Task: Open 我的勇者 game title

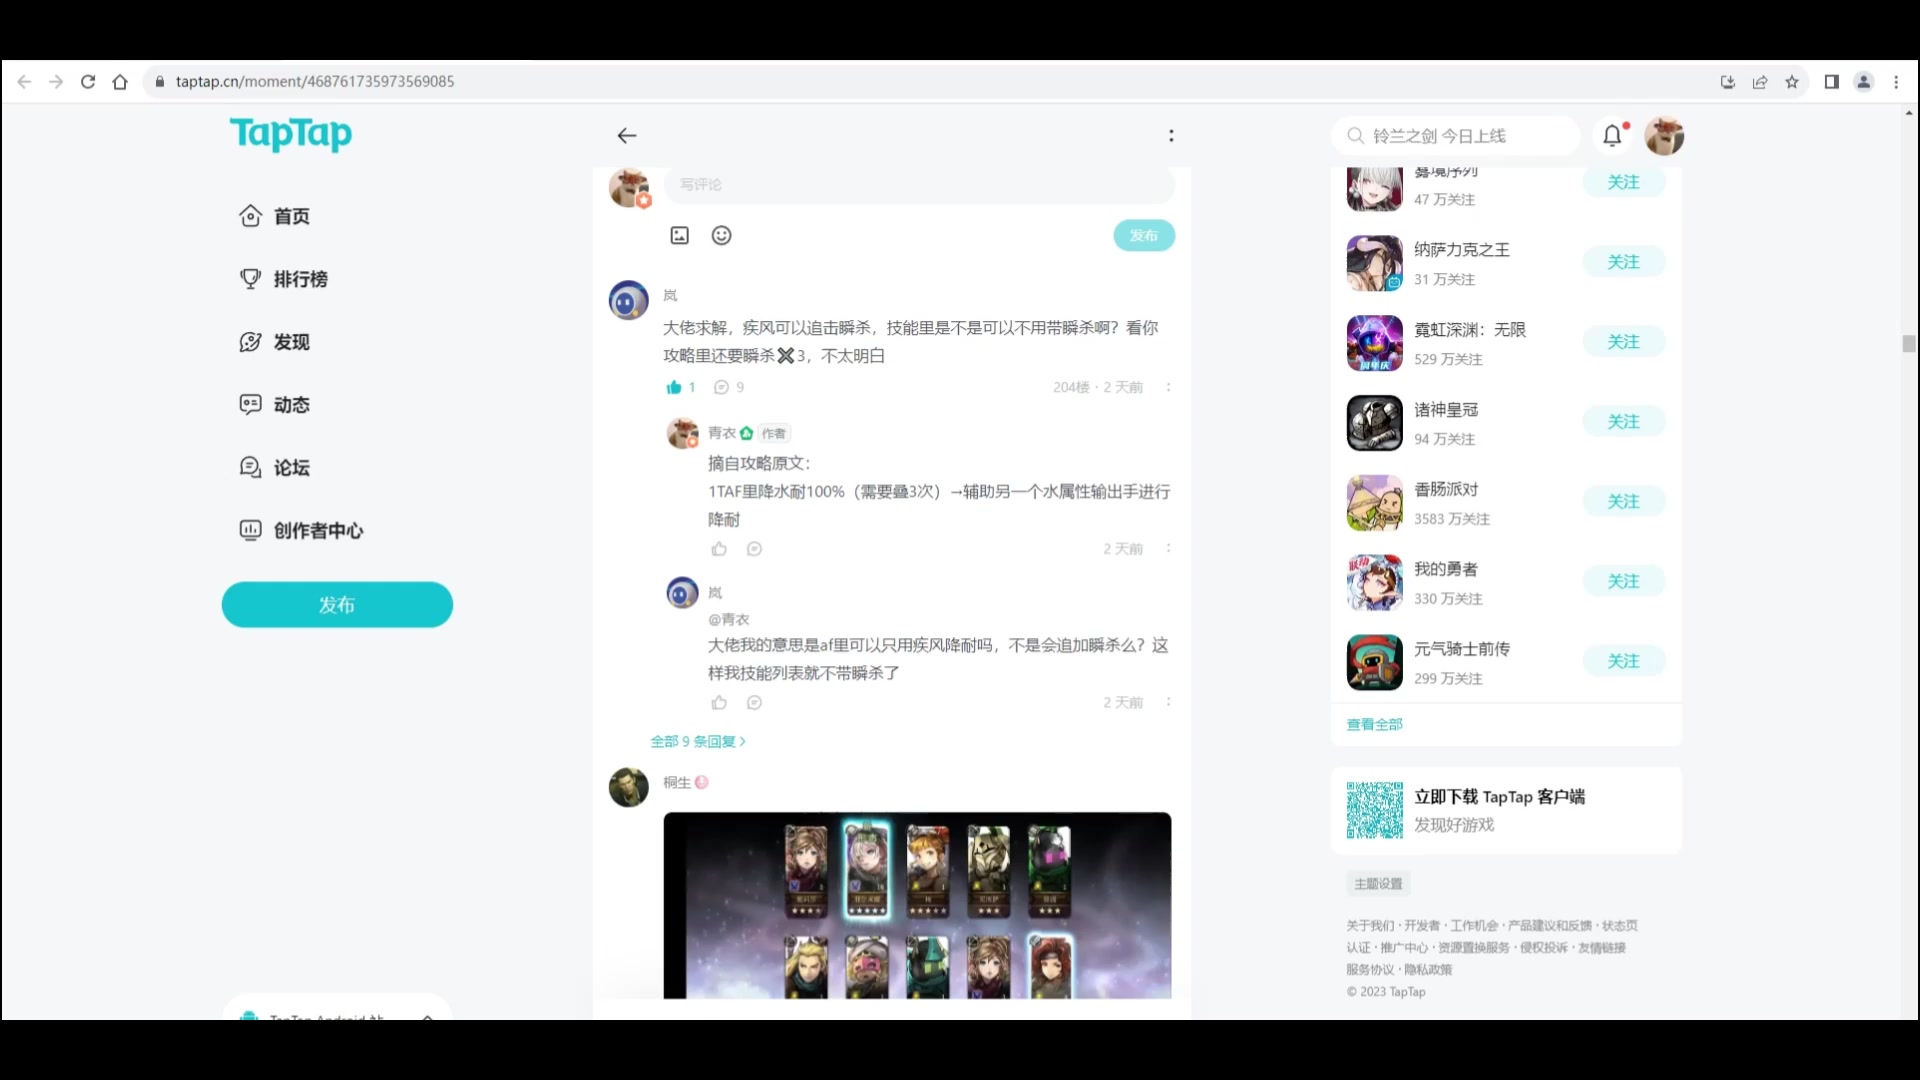Action: click(x=1445, y=569)
